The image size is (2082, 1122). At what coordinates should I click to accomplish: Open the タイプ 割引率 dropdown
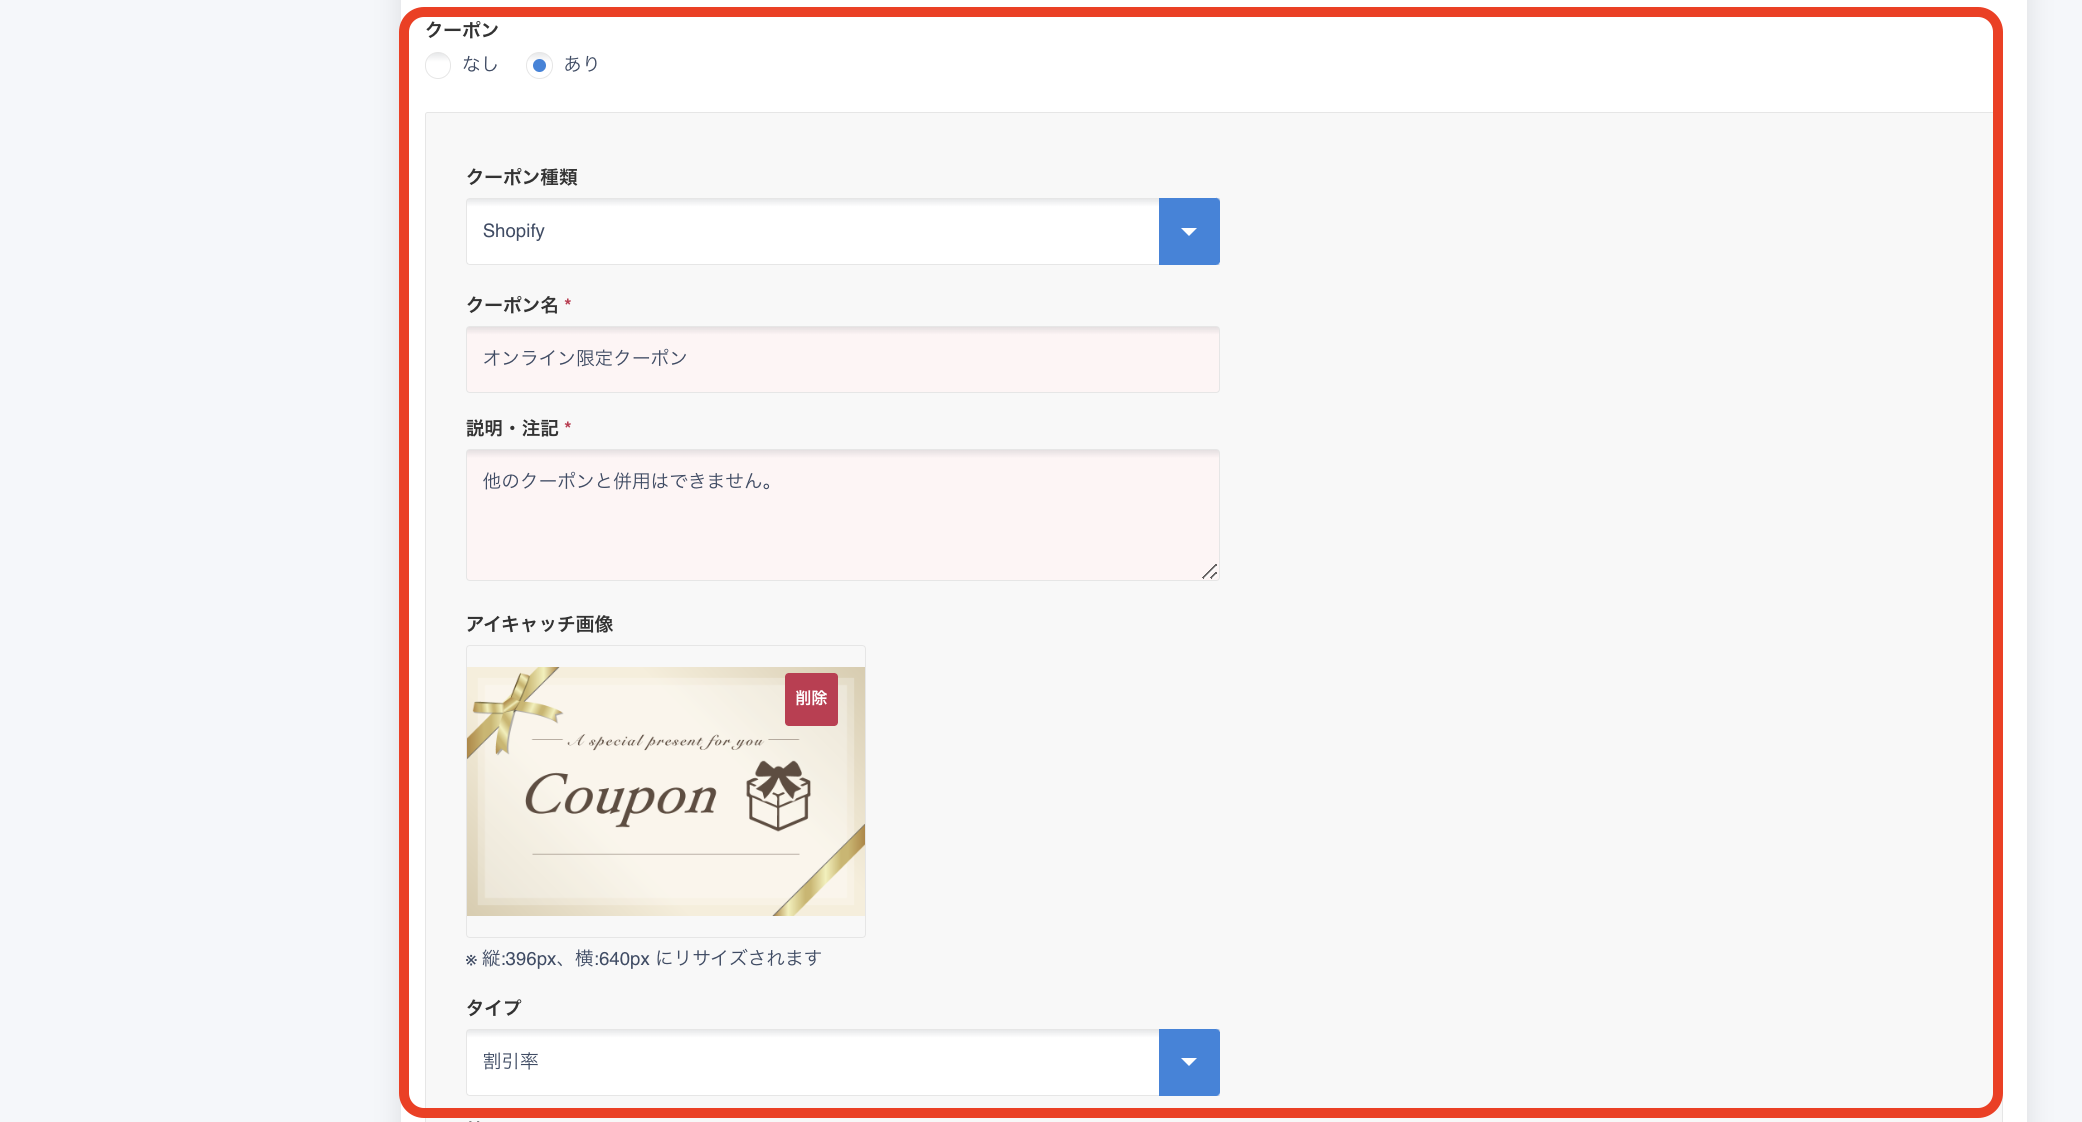(x=842, y=1062)
